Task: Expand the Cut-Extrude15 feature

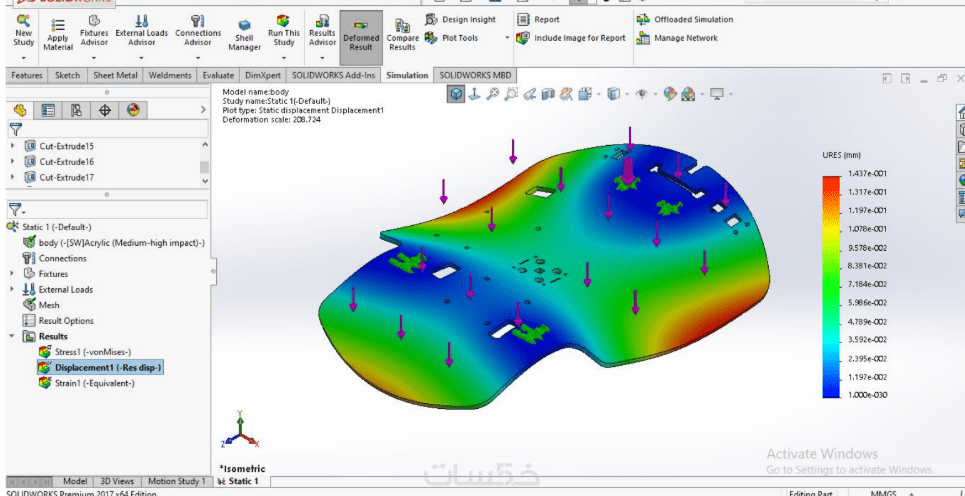Action: 13,146
